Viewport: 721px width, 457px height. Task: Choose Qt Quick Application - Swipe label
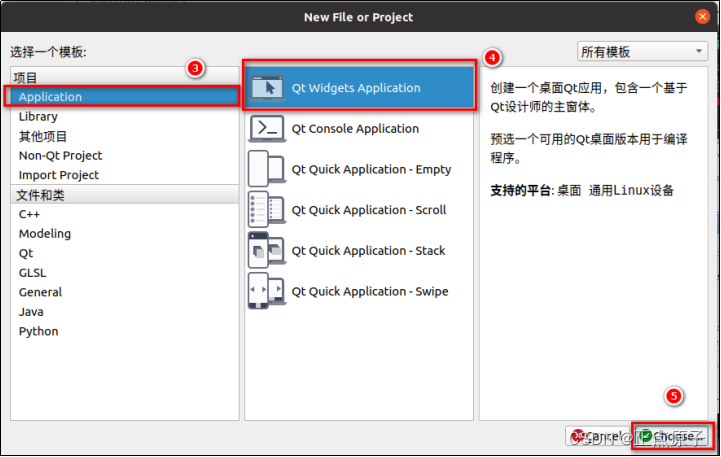pyautogui.click(x=370, y=291)
